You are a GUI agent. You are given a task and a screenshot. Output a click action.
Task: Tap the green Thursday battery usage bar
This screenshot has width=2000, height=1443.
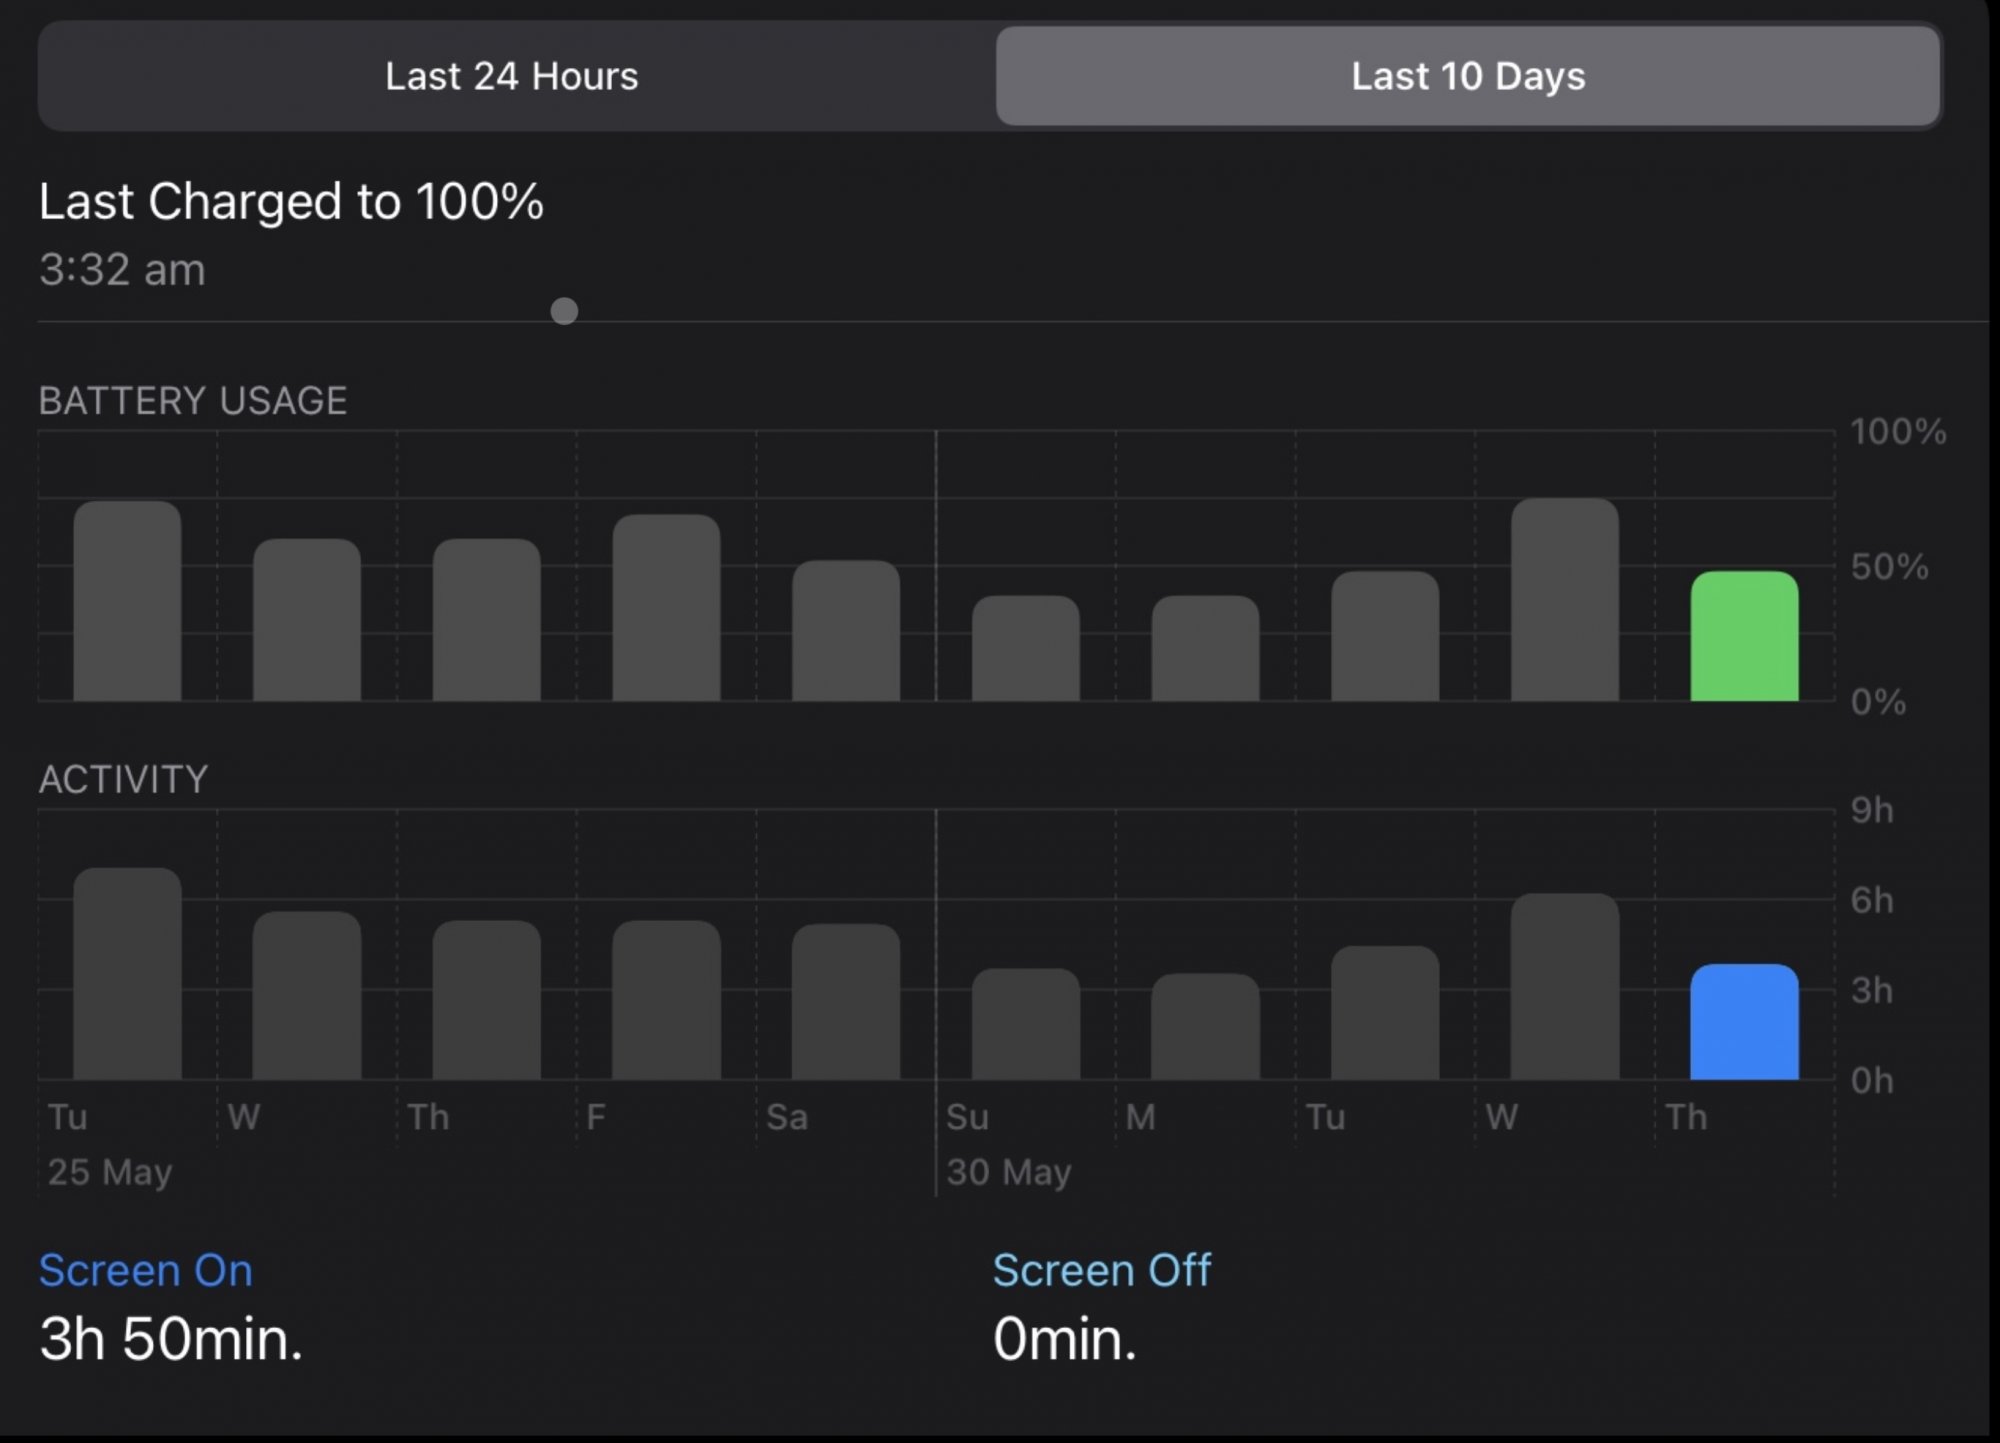coord(1744,638)
